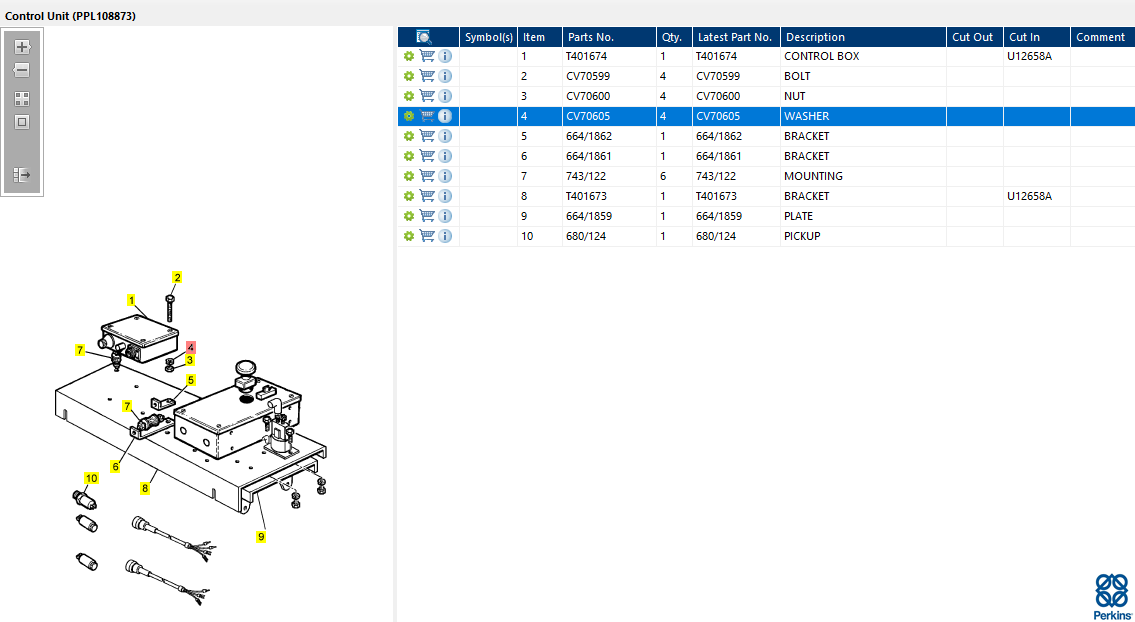Screen dimensions: 1135x622
Task: Open info icon for PLATE row
Action: 445,216
